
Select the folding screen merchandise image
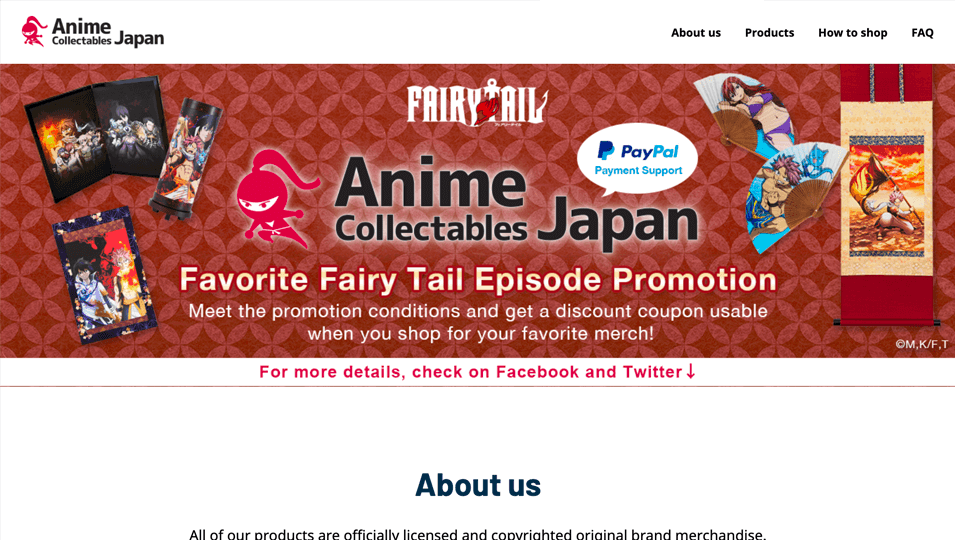click(96, 136)
